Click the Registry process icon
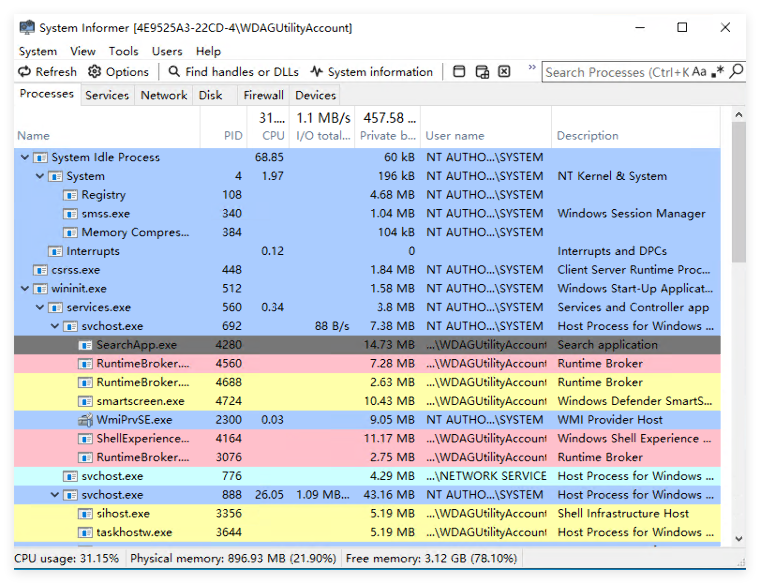 (x=70, y=195)
